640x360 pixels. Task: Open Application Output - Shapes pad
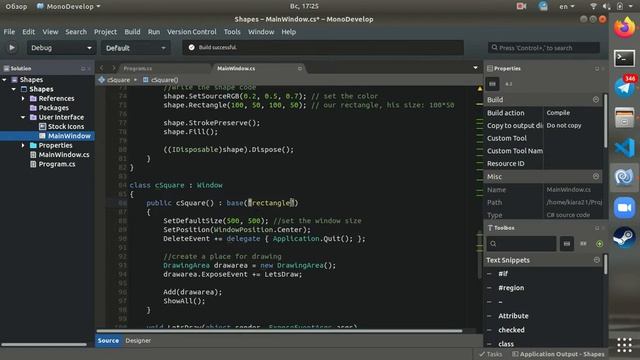[x=558, y=354]
